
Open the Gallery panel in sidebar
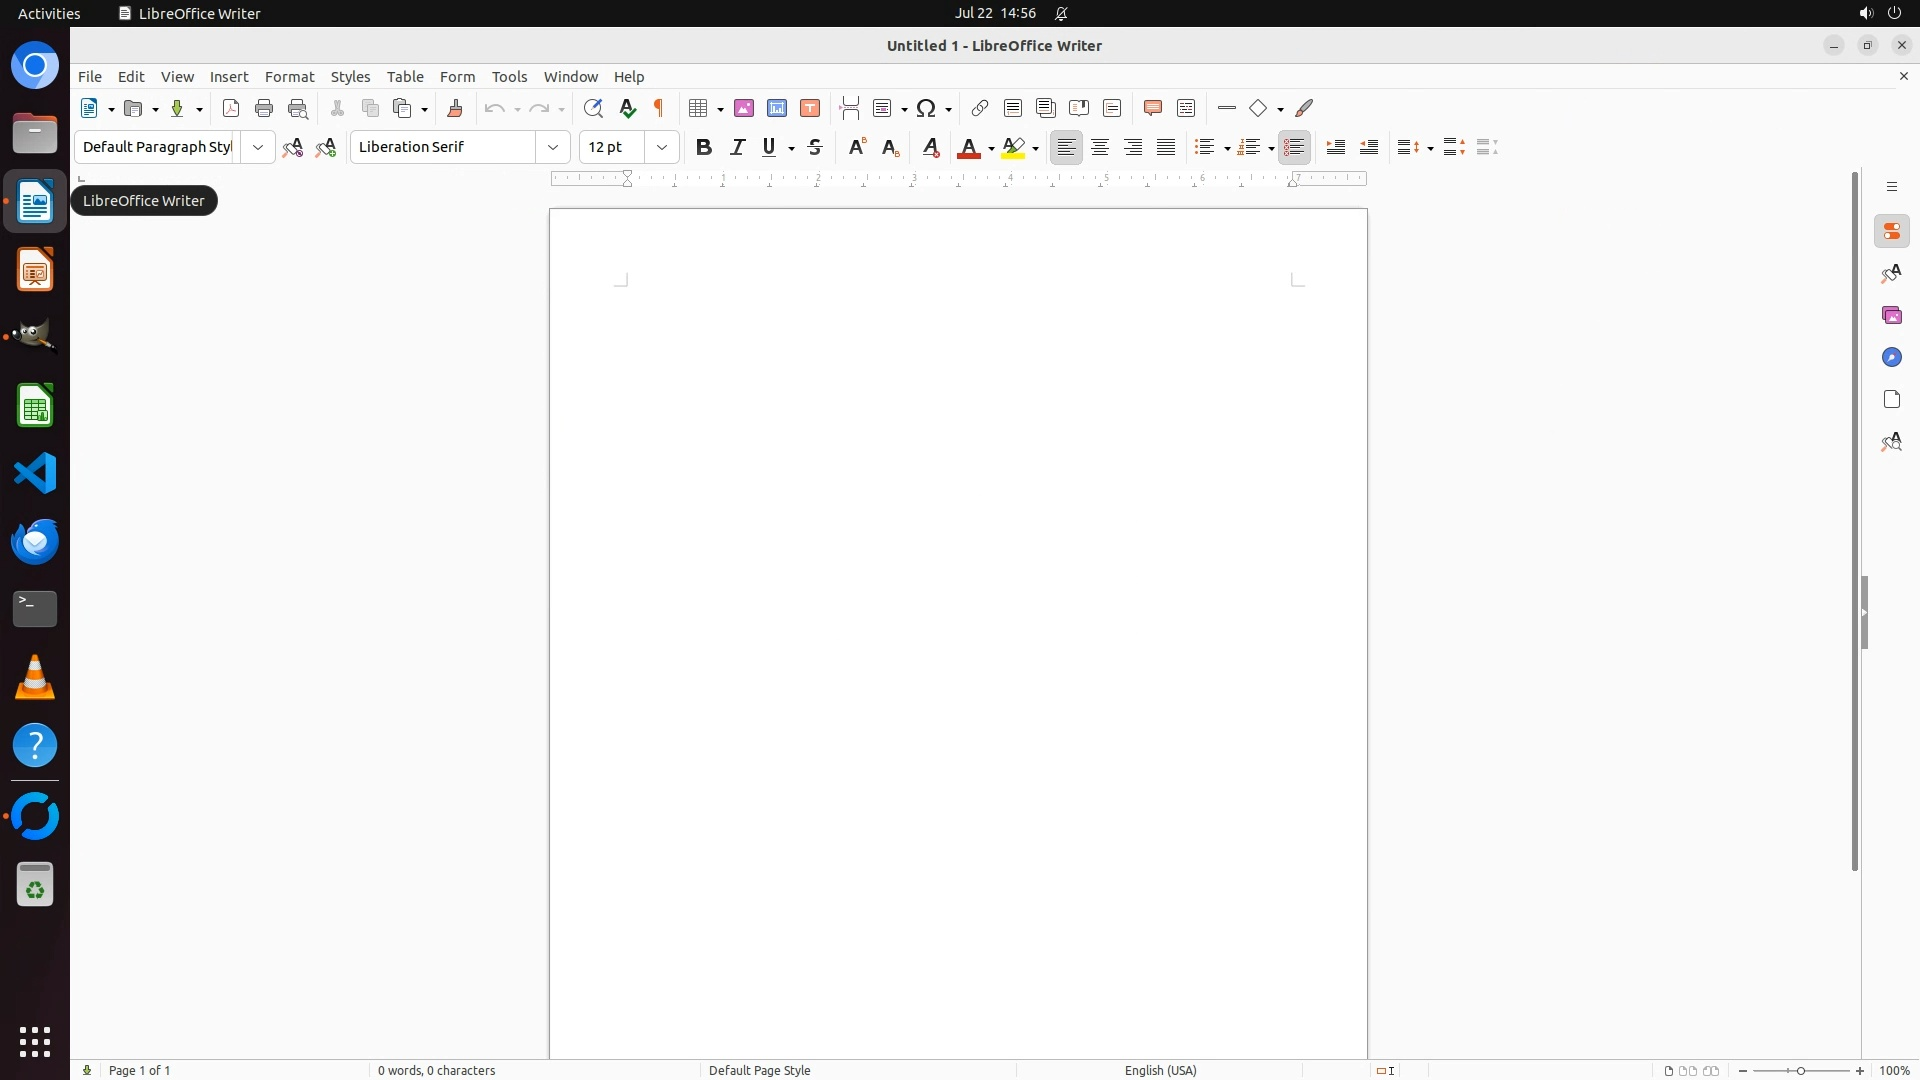[x=1891, y=316]
